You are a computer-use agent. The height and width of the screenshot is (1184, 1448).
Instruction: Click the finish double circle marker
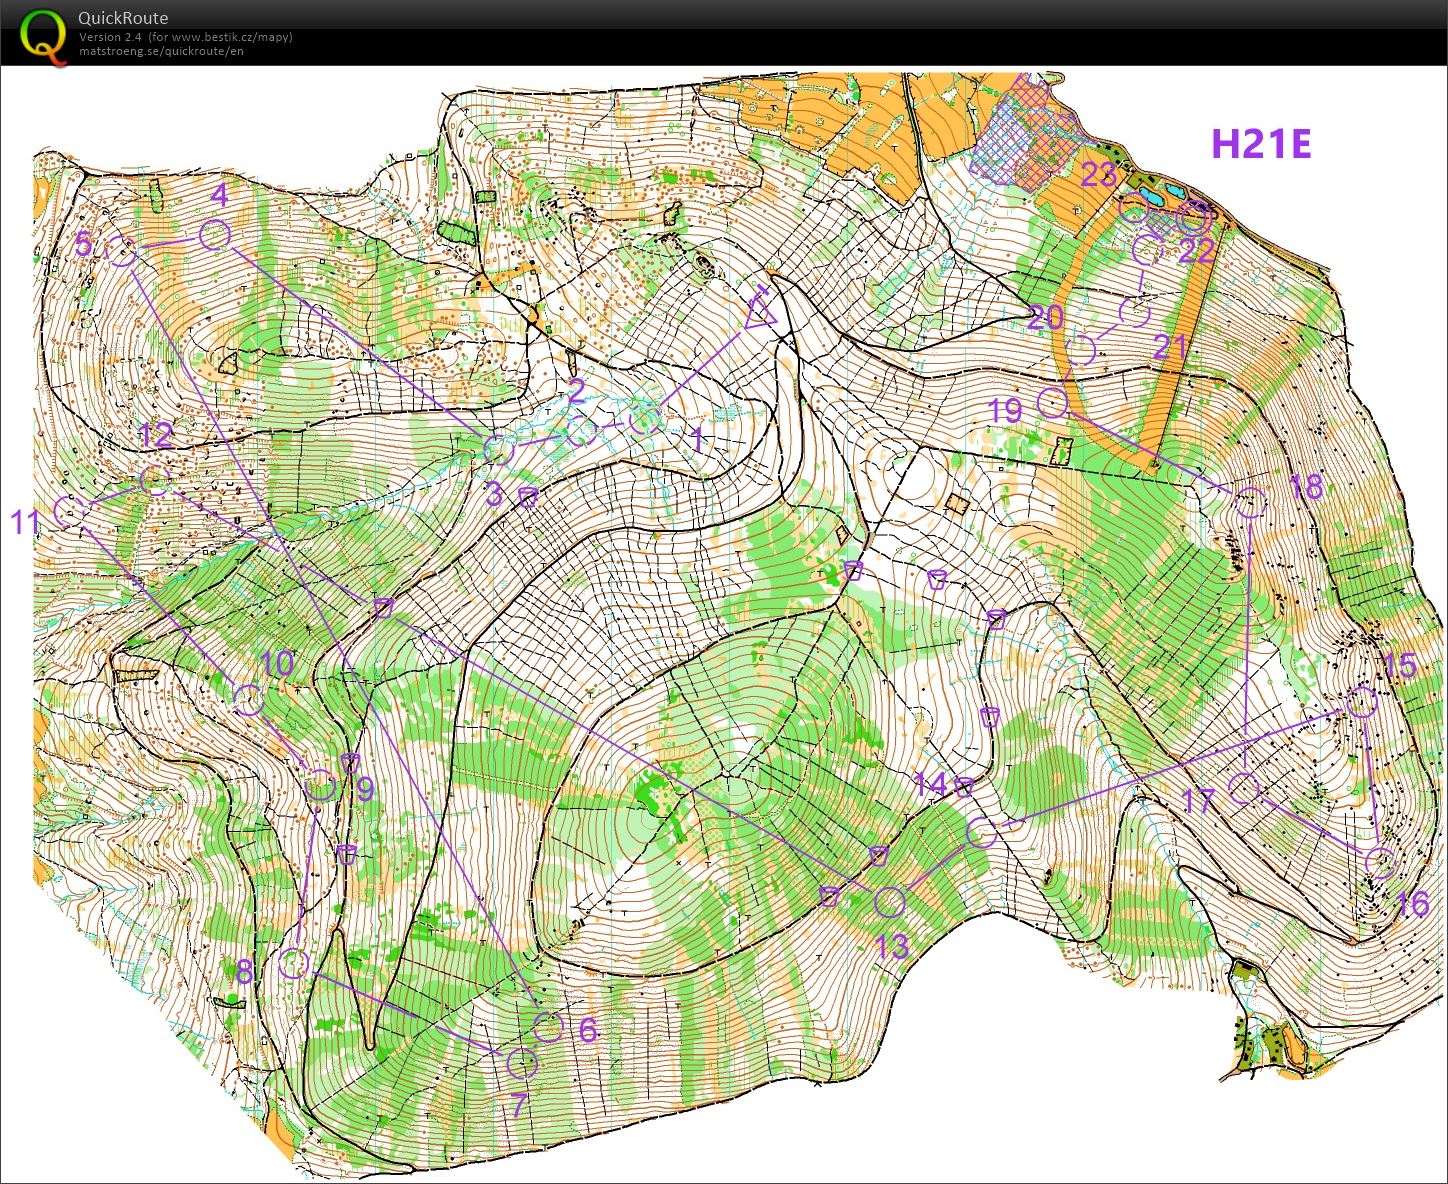pos(1195,215)
